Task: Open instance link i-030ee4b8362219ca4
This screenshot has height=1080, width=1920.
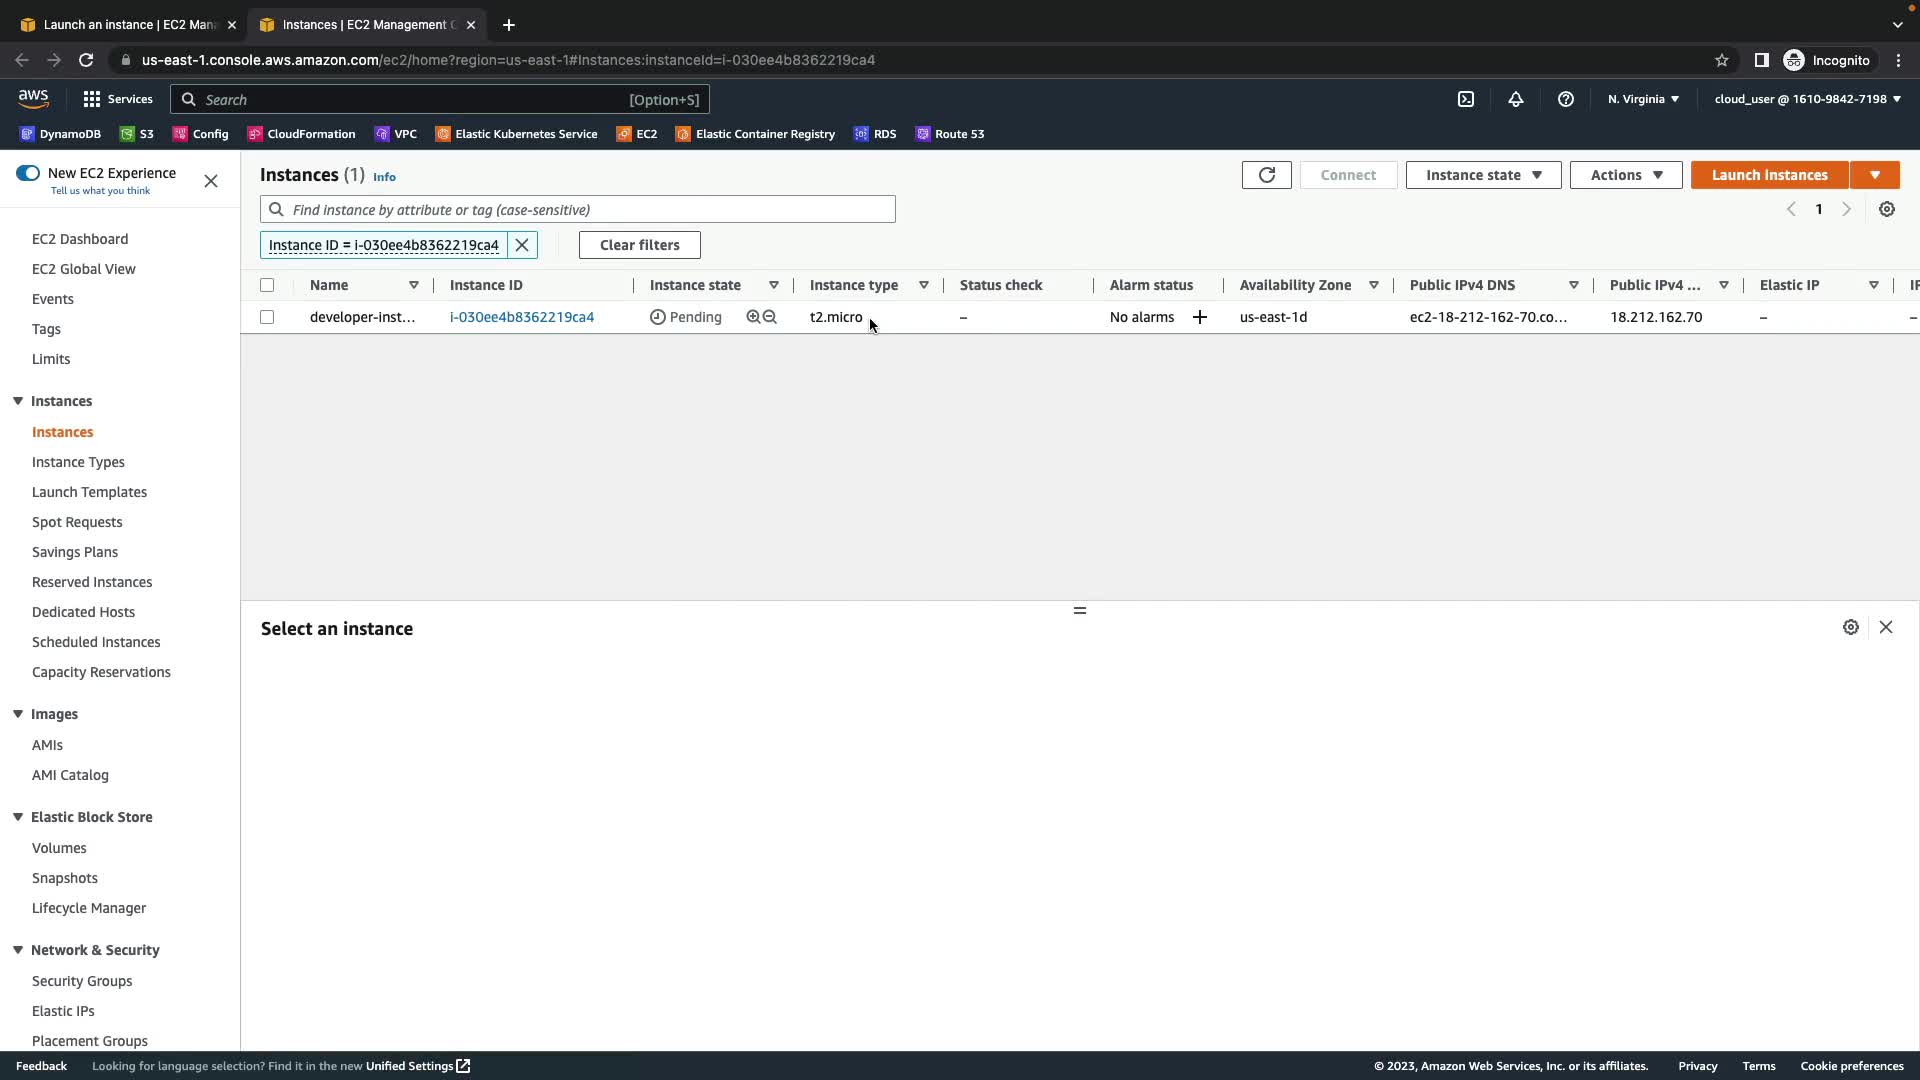Action: coord(521,317)
